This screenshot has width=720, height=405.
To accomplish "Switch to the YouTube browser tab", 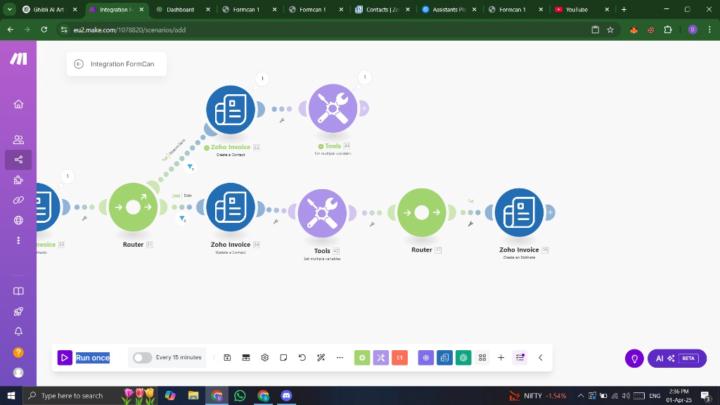I will coord(577,9).
